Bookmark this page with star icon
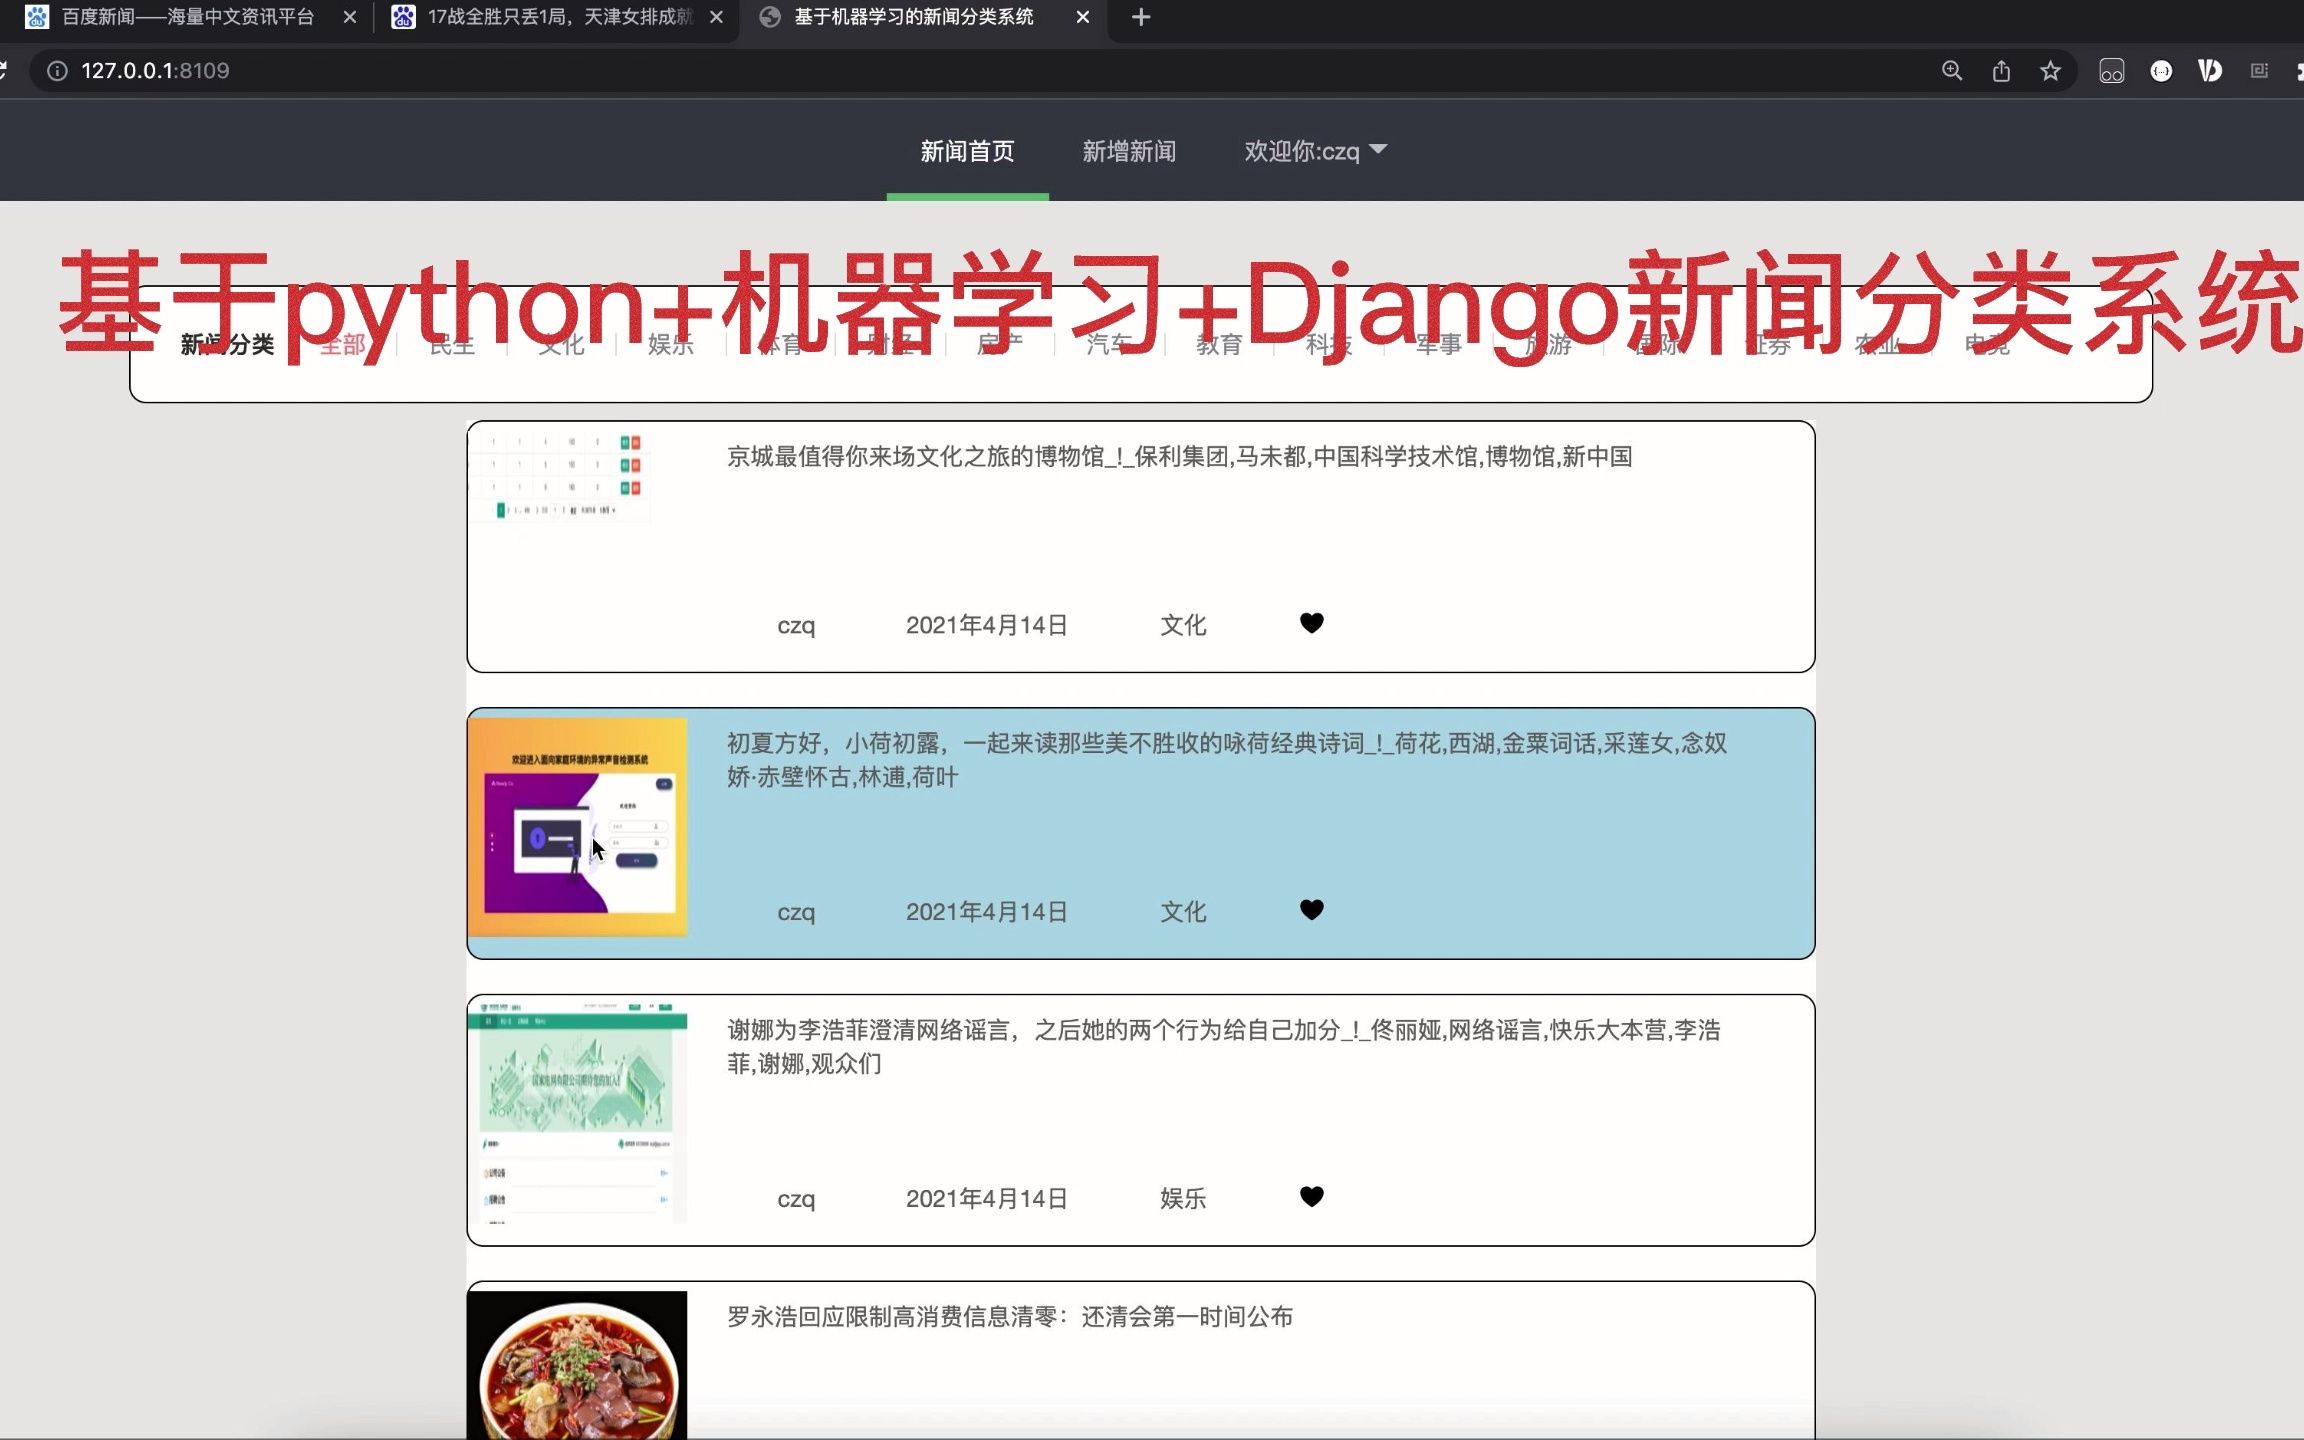Image resolution: width=2304 pixels, height=1440 pixels. coord(2050,71)
